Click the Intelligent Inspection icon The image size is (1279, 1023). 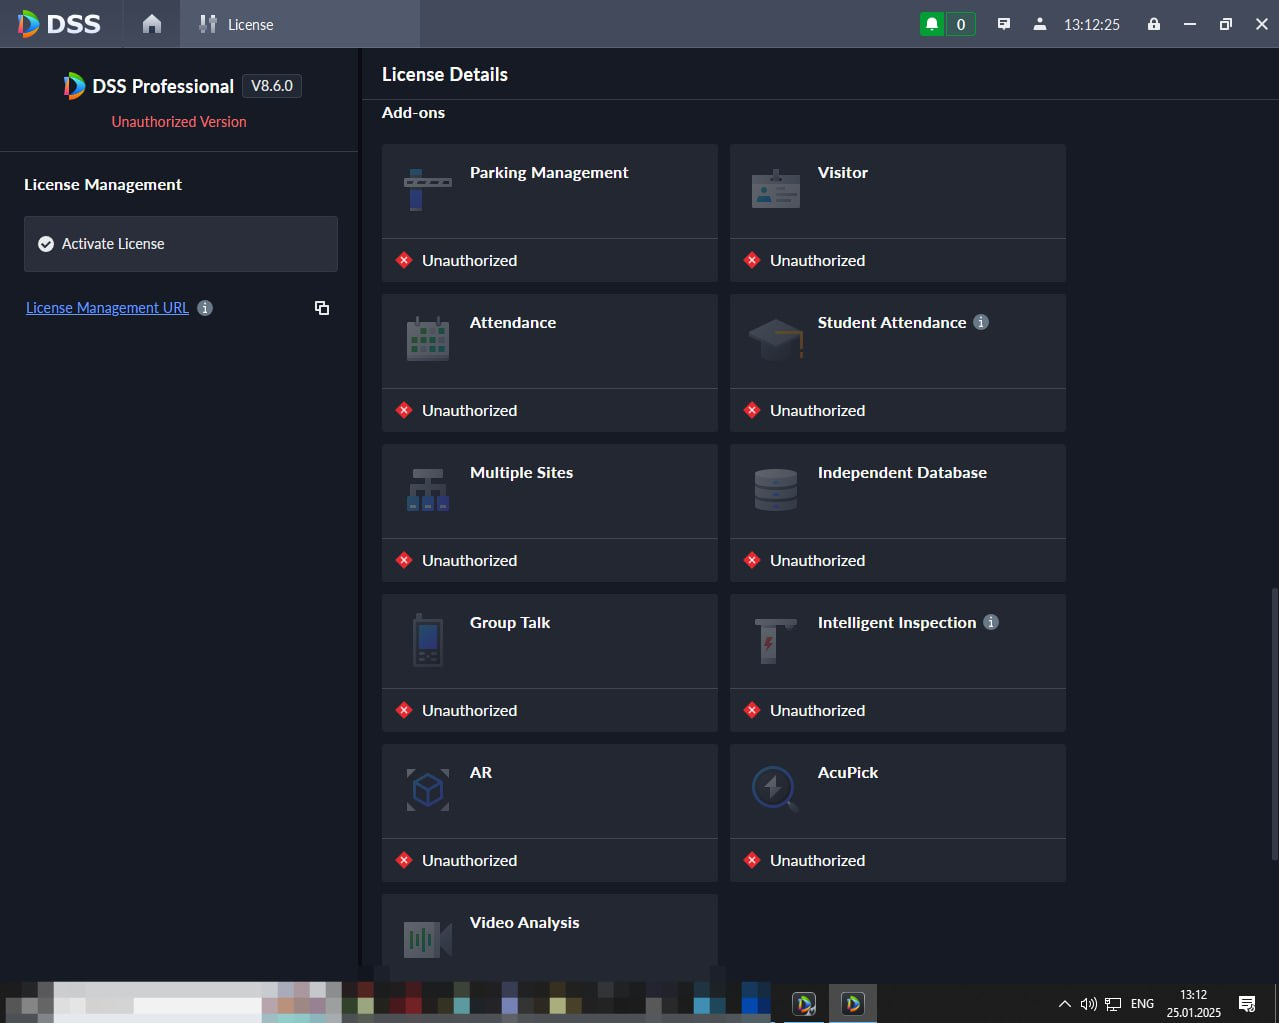(x=776, y=640)
